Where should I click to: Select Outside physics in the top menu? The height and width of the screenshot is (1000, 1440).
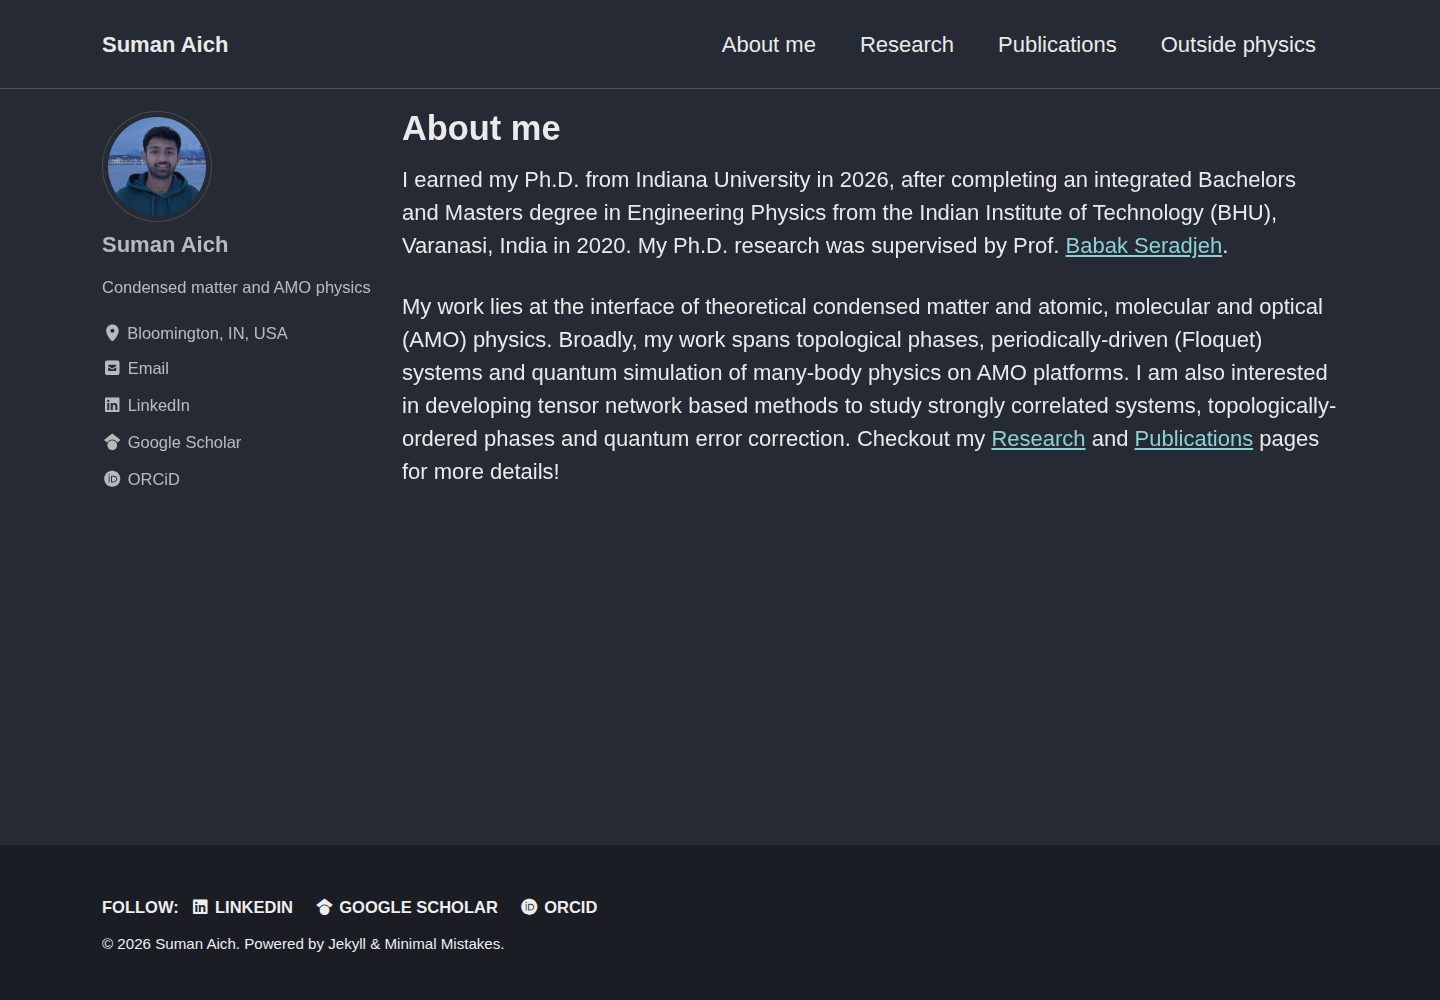click(x=1238, y=45)
